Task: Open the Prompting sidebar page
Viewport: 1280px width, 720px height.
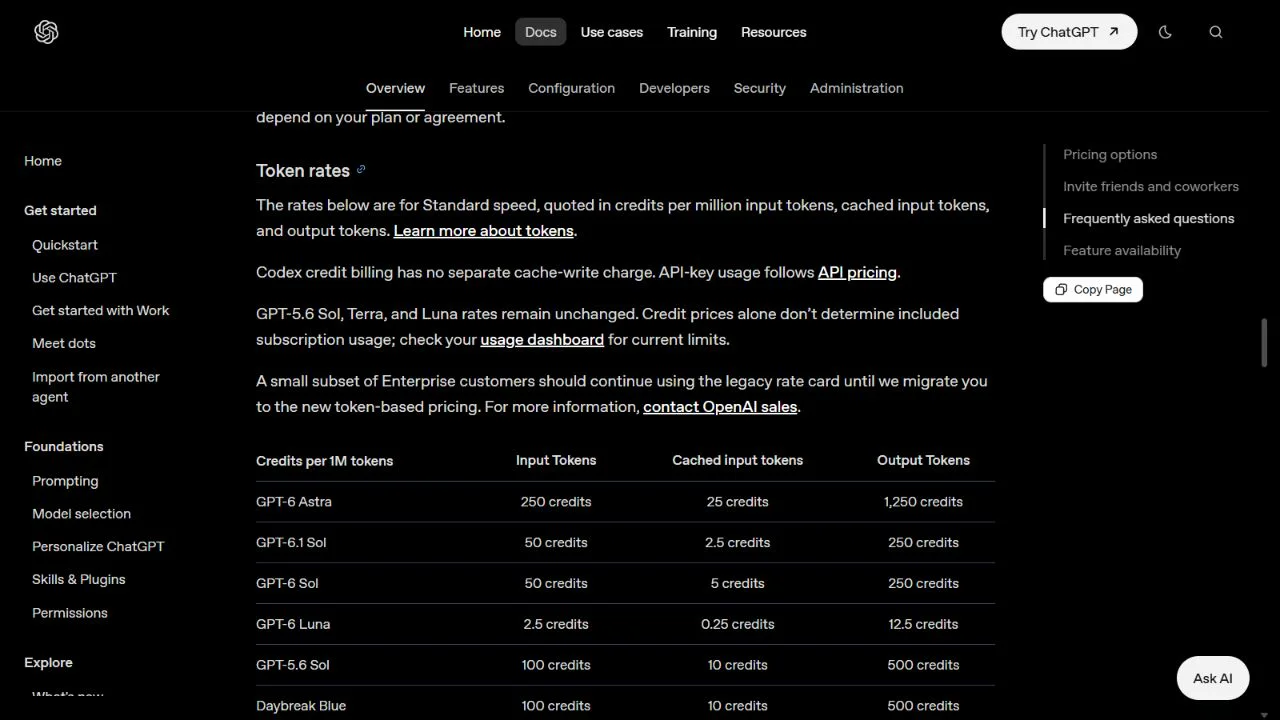Action: (x=65, y=481)
